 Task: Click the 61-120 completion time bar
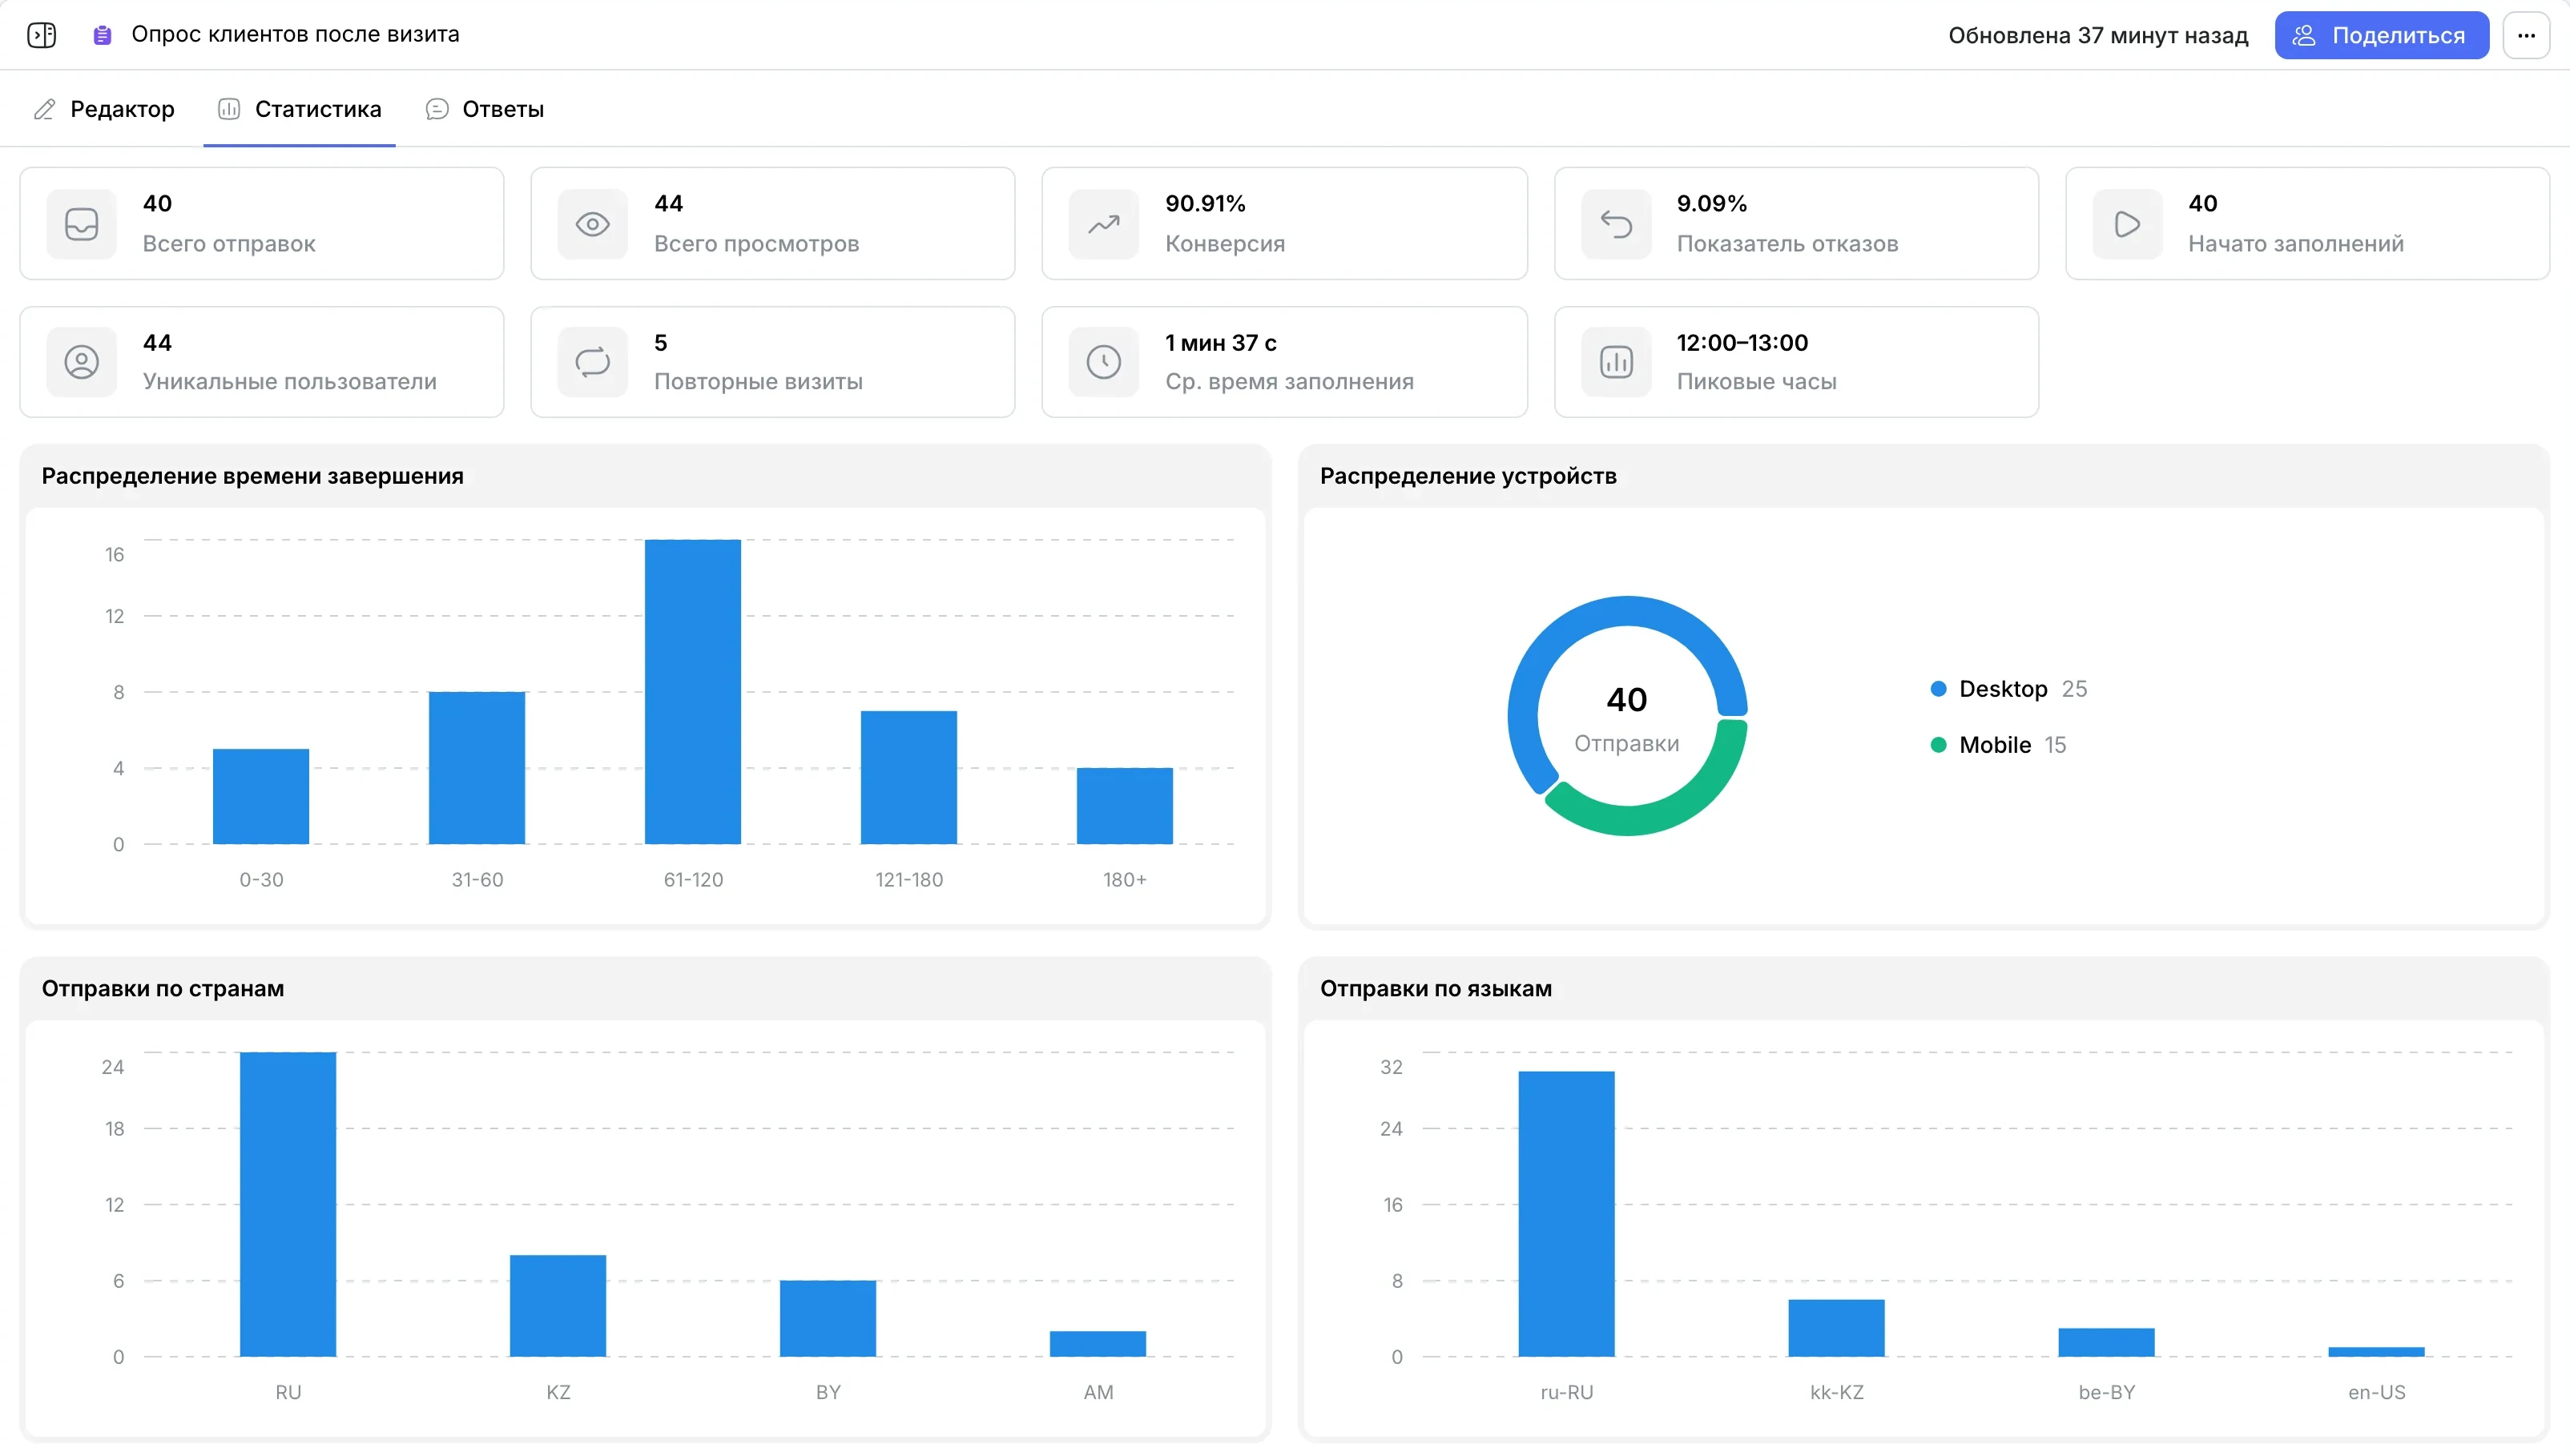pyautogui.click(x=693, y=691)
